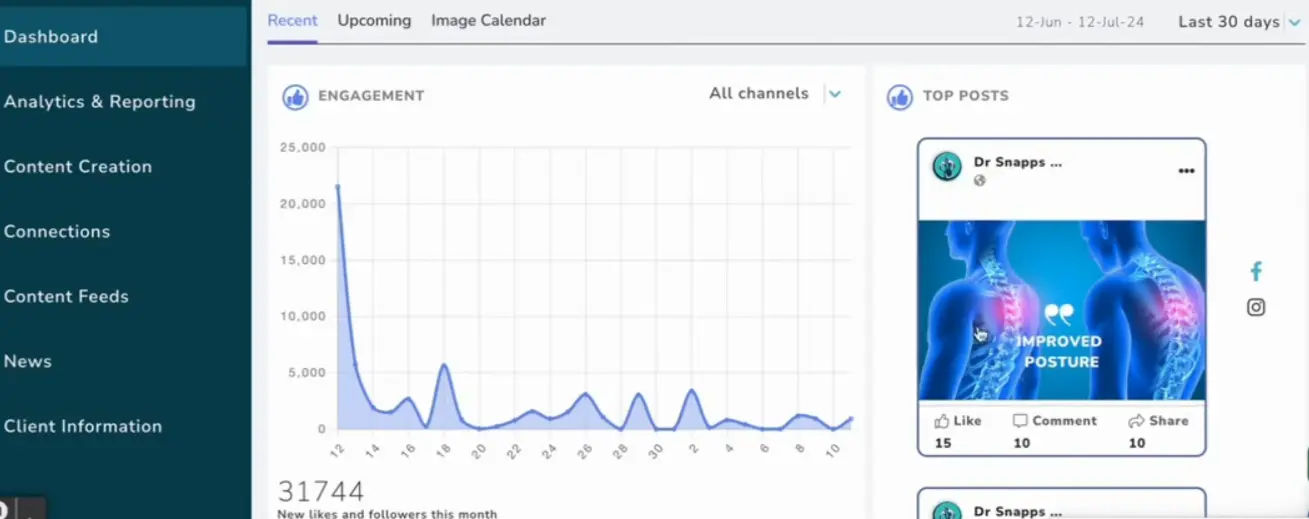
Task: Click the Facebook channel icon
Action: pyautogui.click(x=1256, y=271)
